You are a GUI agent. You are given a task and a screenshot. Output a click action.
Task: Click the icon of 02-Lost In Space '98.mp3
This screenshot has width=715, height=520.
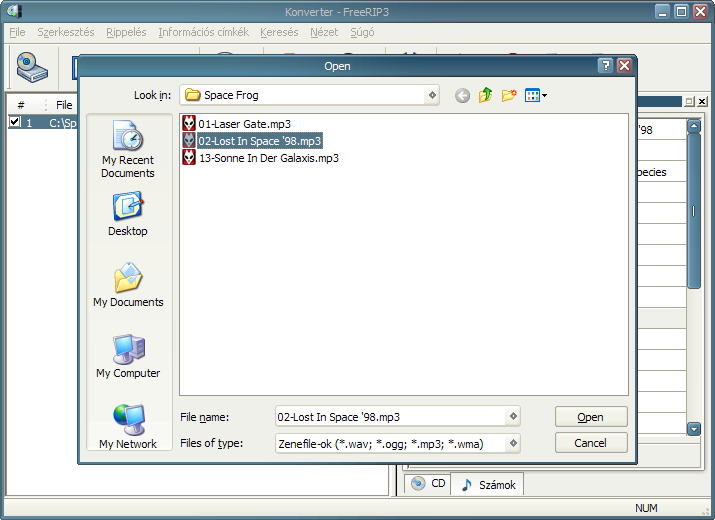(x=189, y=140)
